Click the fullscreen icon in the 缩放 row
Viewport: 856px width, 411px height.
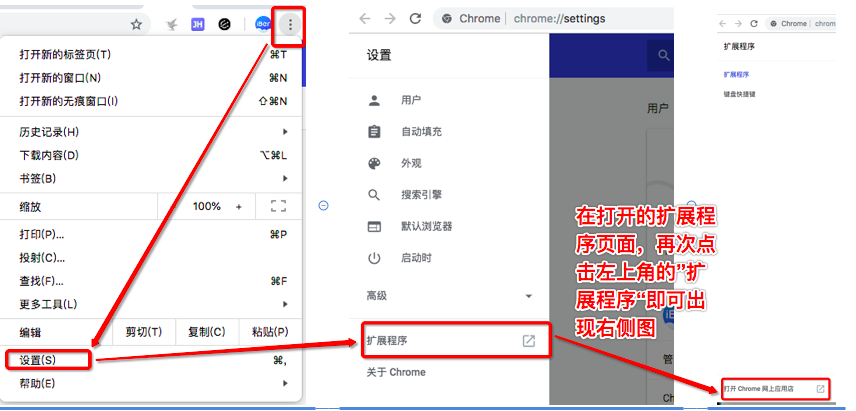click(x=278, y=206)
